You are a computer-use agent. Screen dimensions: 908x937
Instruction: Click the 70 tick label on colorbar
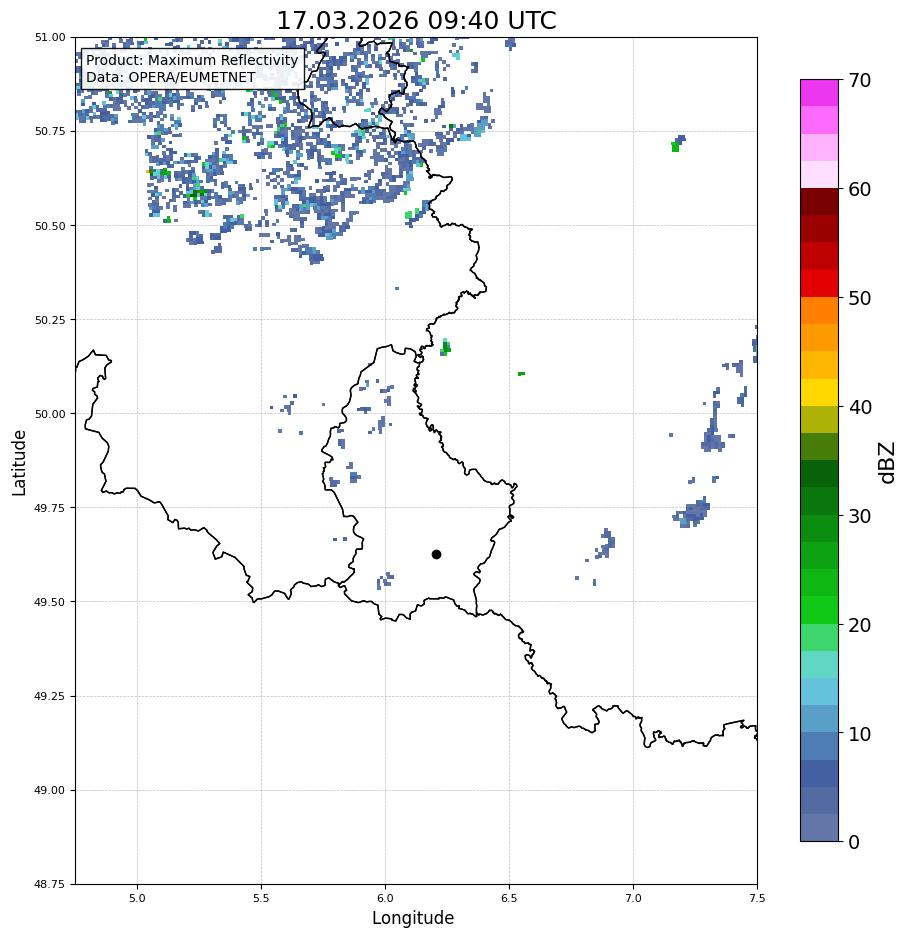tap(860, 80)
